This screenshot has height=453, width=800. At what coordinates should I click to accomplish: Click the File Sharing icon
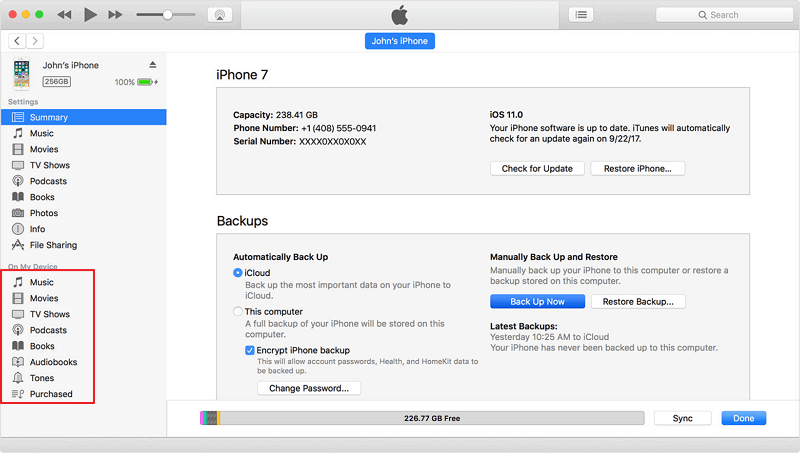[x=18, y=245]
